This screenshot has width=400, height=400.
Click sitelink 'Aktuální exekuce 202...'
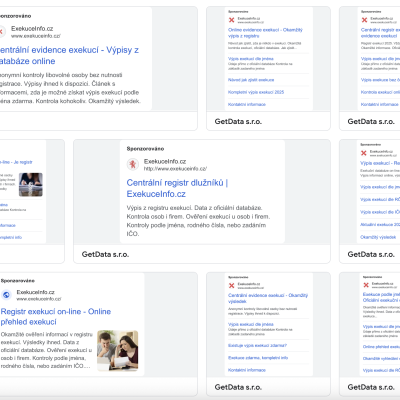[380, 224]
